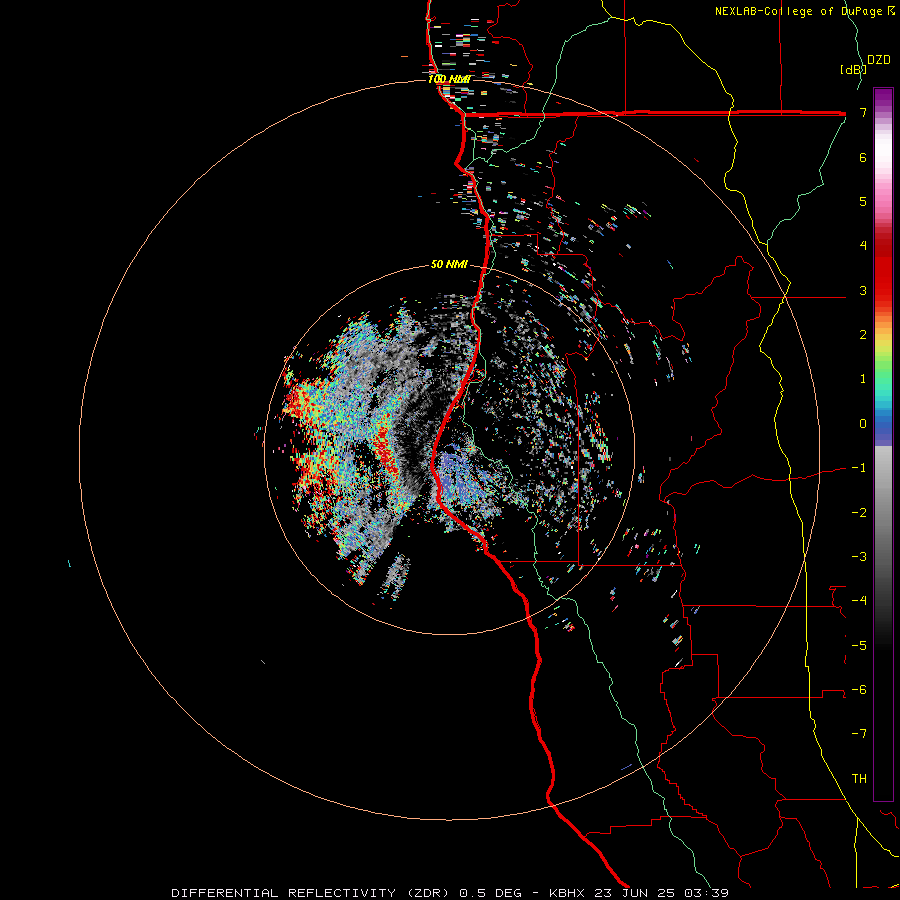This screenshot has height=900, width=900.
Task: Click the KBHX station identifier
Action: click(x=567, y=893)
